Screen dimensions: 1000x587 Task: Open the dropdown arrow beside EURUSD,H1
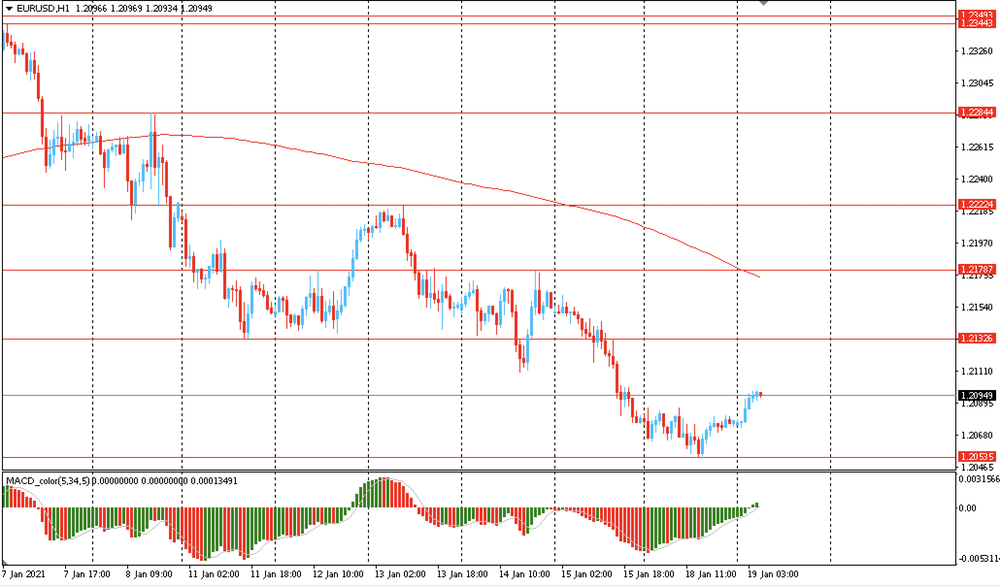(x=9, y=8)
